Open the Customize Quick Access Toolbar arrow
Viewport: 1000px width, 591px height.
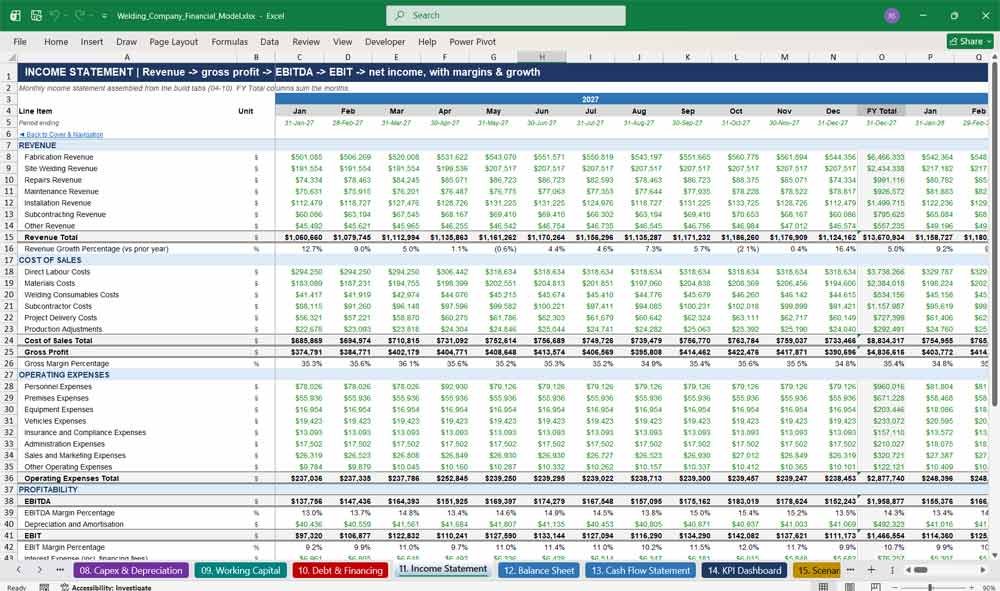pyautogui.click(x=104, y=16)
